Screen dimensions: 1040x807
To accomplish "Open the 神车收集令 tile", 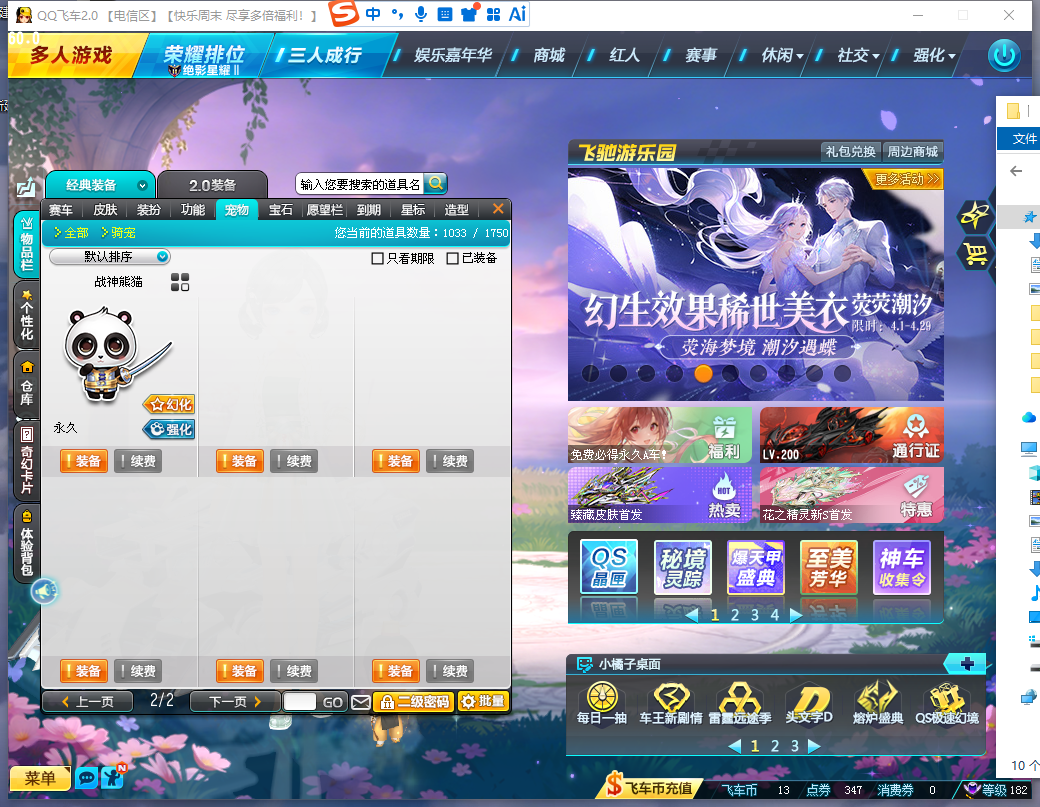I will tap(902, 567).
